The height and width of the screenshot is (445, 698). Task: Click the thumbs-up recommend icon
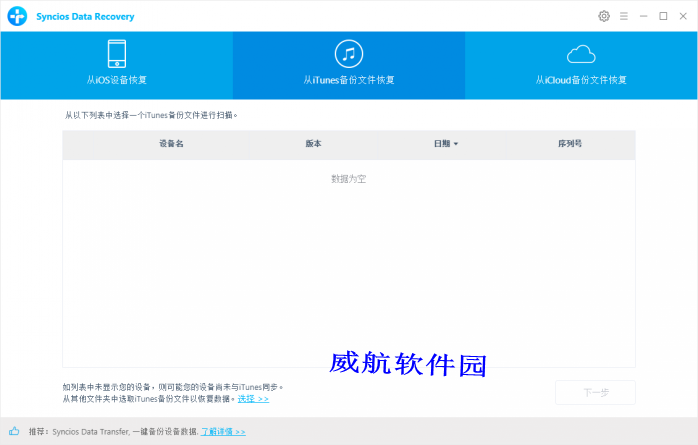coord(14,431)
